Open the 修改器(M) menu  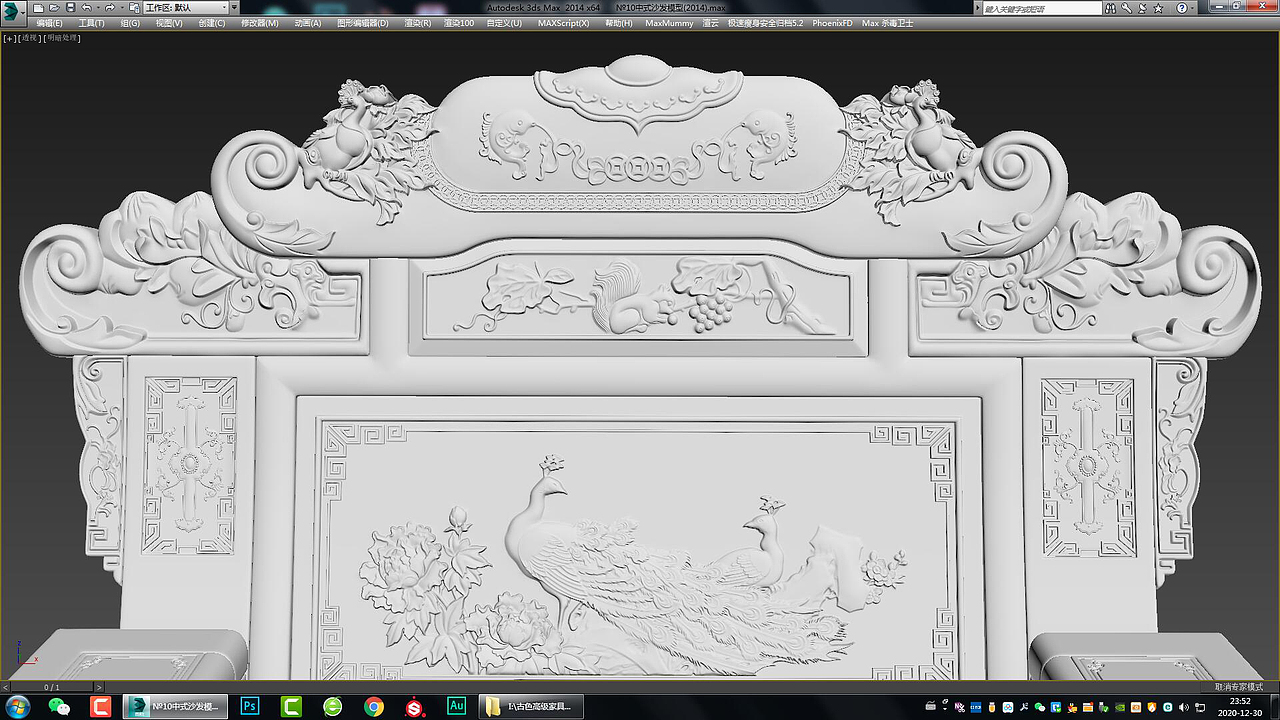pyautogui.click(x=260, y=23)
